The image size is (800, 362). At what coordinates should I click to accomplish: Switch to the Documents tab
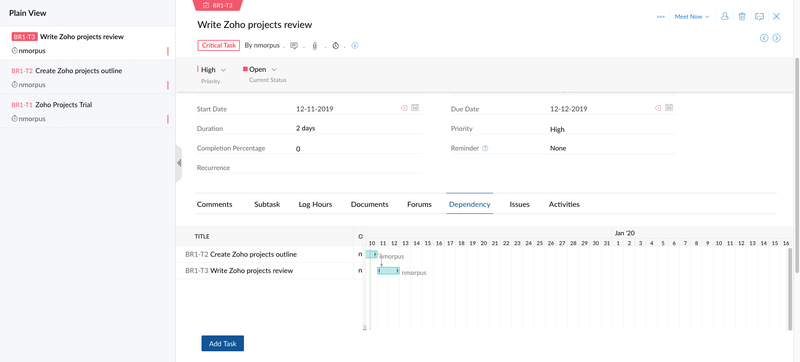369,204
